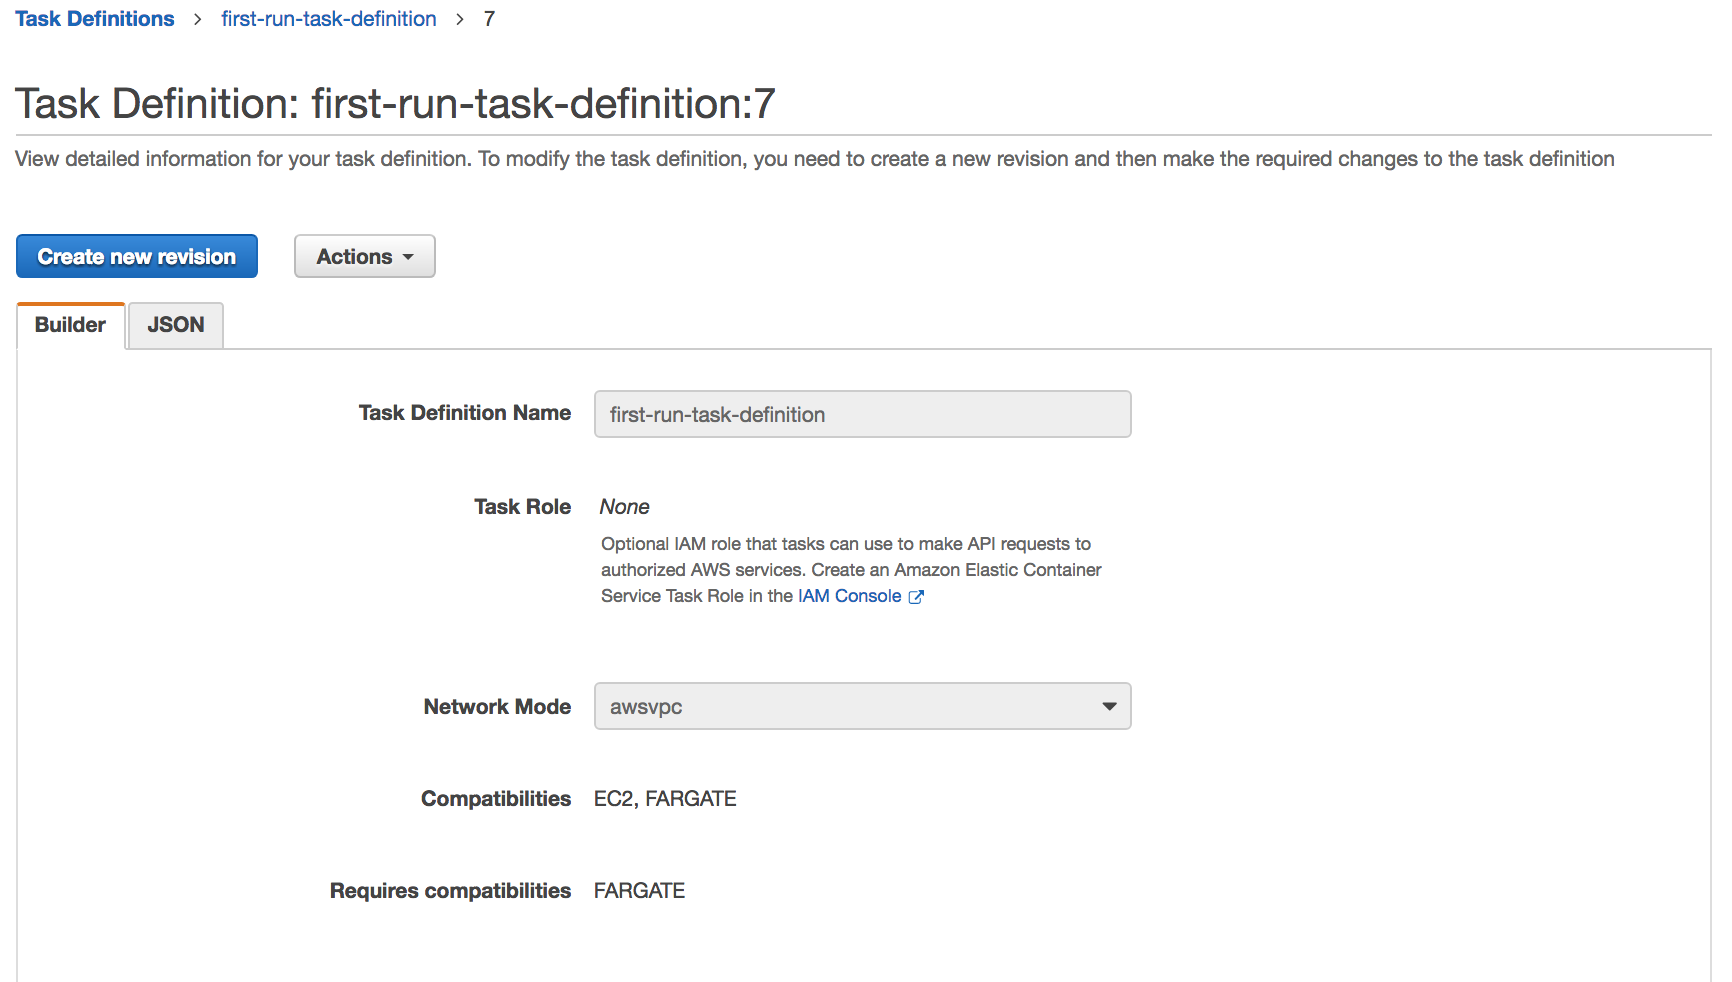Click the Task Role value None
Image resolution: width=1732 pixels, height=982 pixels.
(624, 507)
